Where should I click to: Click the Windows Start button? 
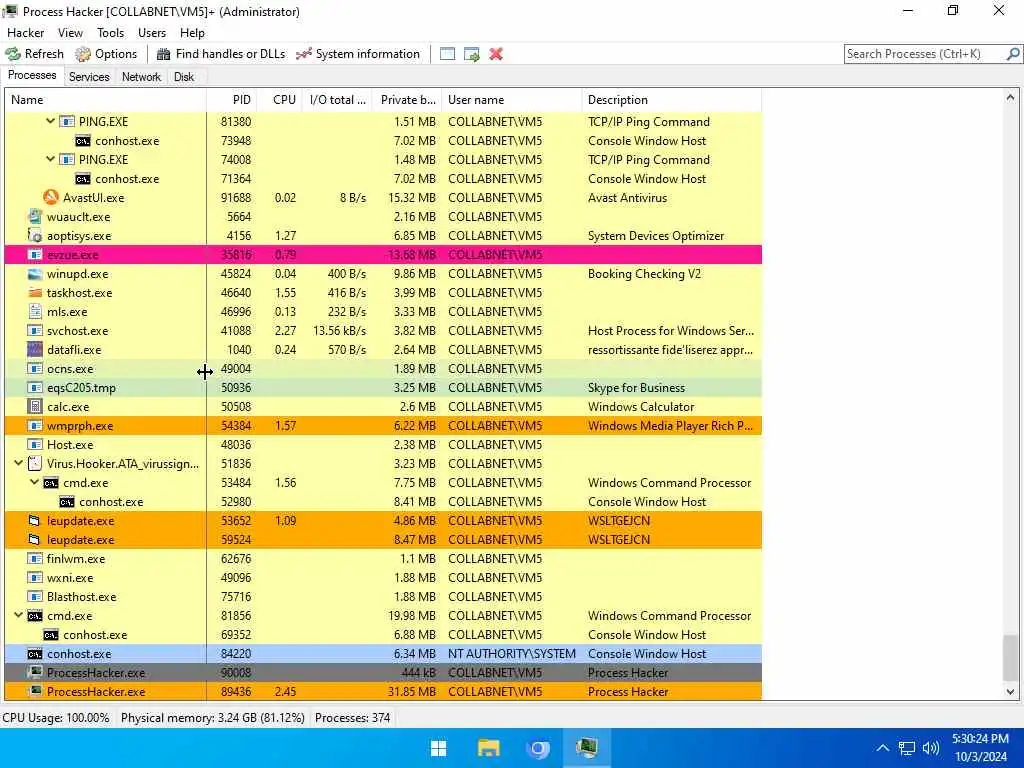(x=438, y=748)
